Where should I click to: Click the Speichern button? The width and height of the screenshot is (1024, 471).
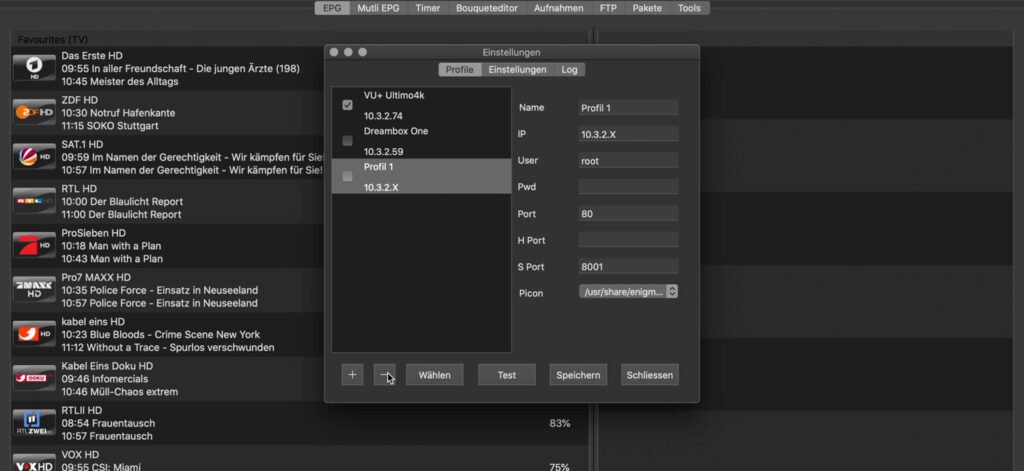pyautogui.click(x=578, y=375)
